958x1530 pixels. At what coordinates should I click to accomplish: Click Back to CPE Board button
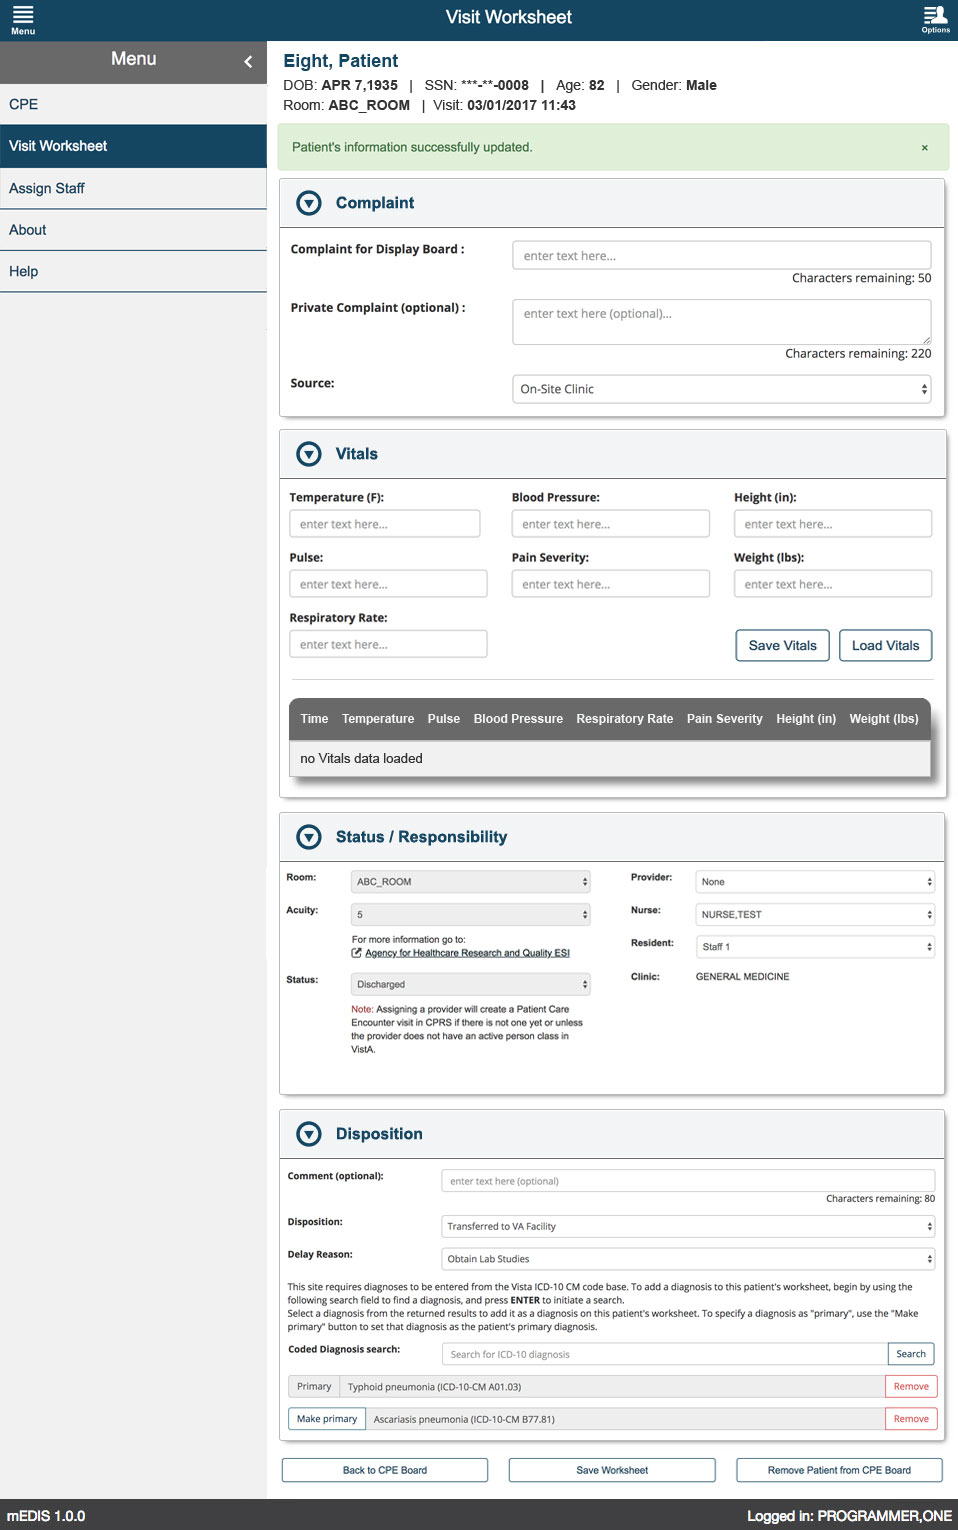[x=385, y=1470]
